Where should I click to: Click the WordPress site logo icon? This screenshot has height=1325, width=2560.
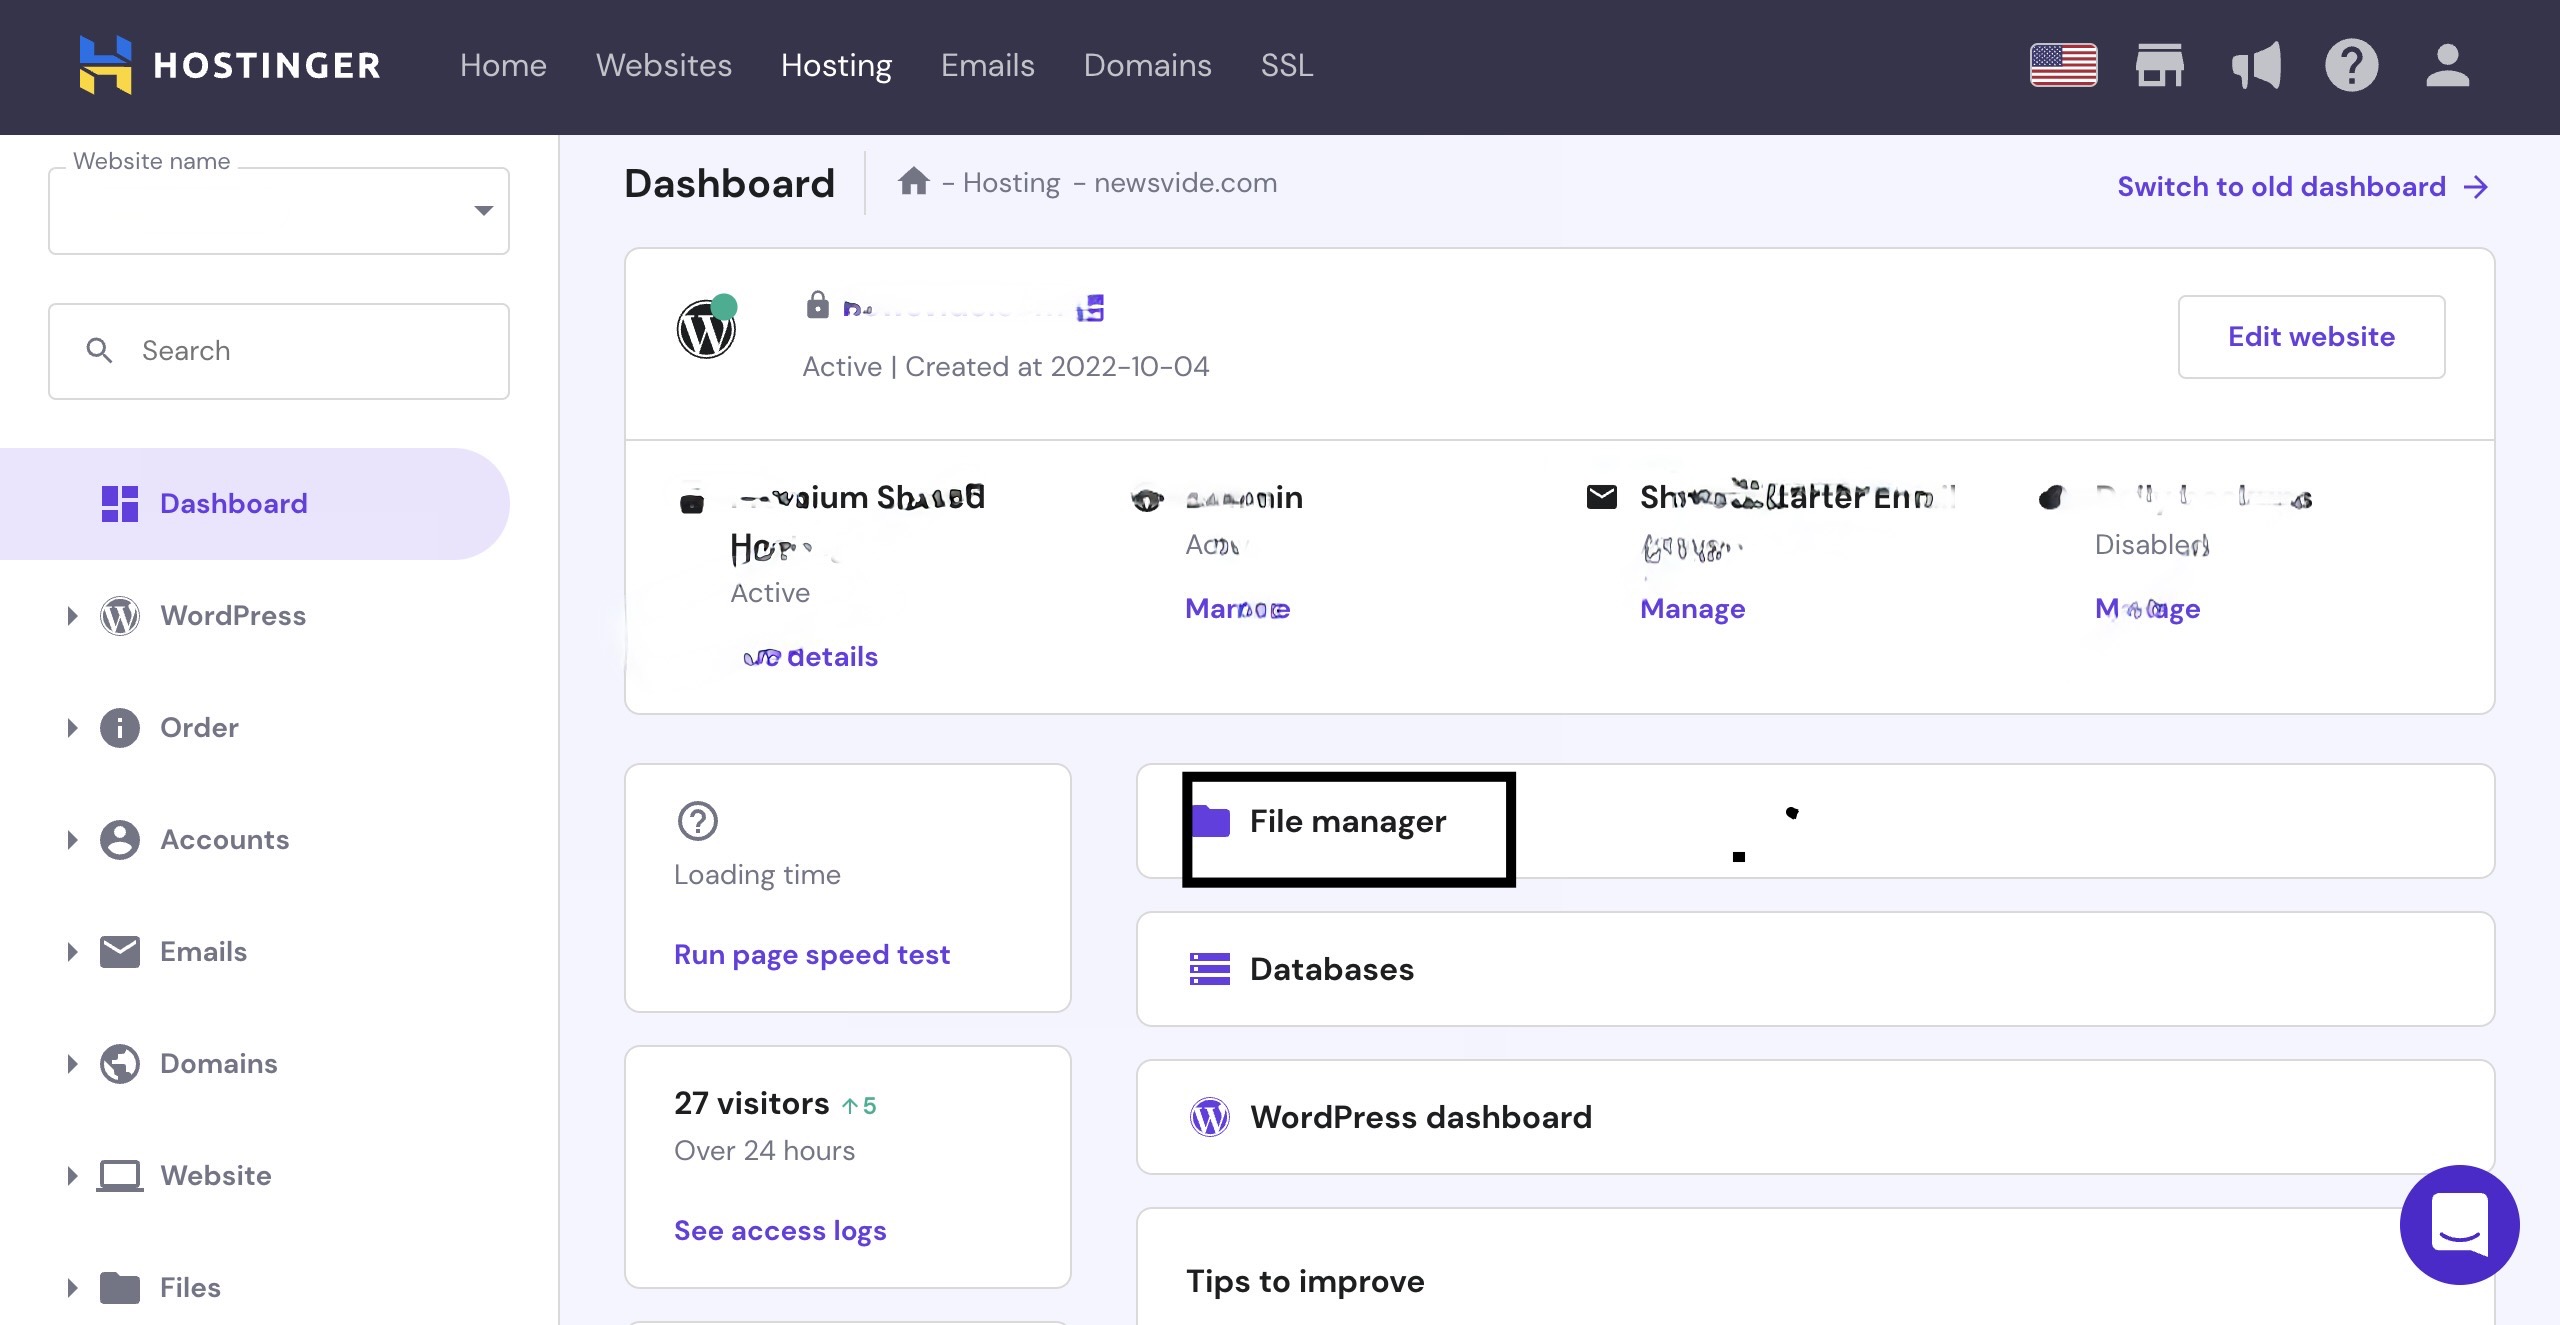(x=706, y=328)
